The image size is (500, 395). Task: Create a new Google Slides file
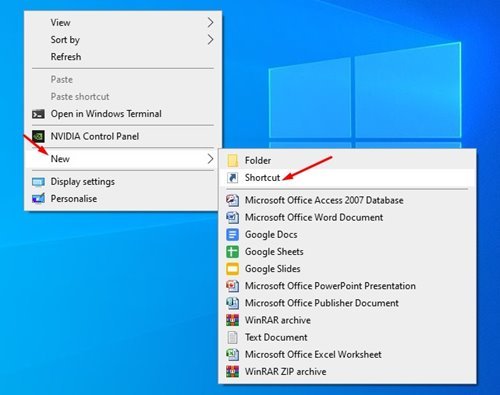point(347,269)
